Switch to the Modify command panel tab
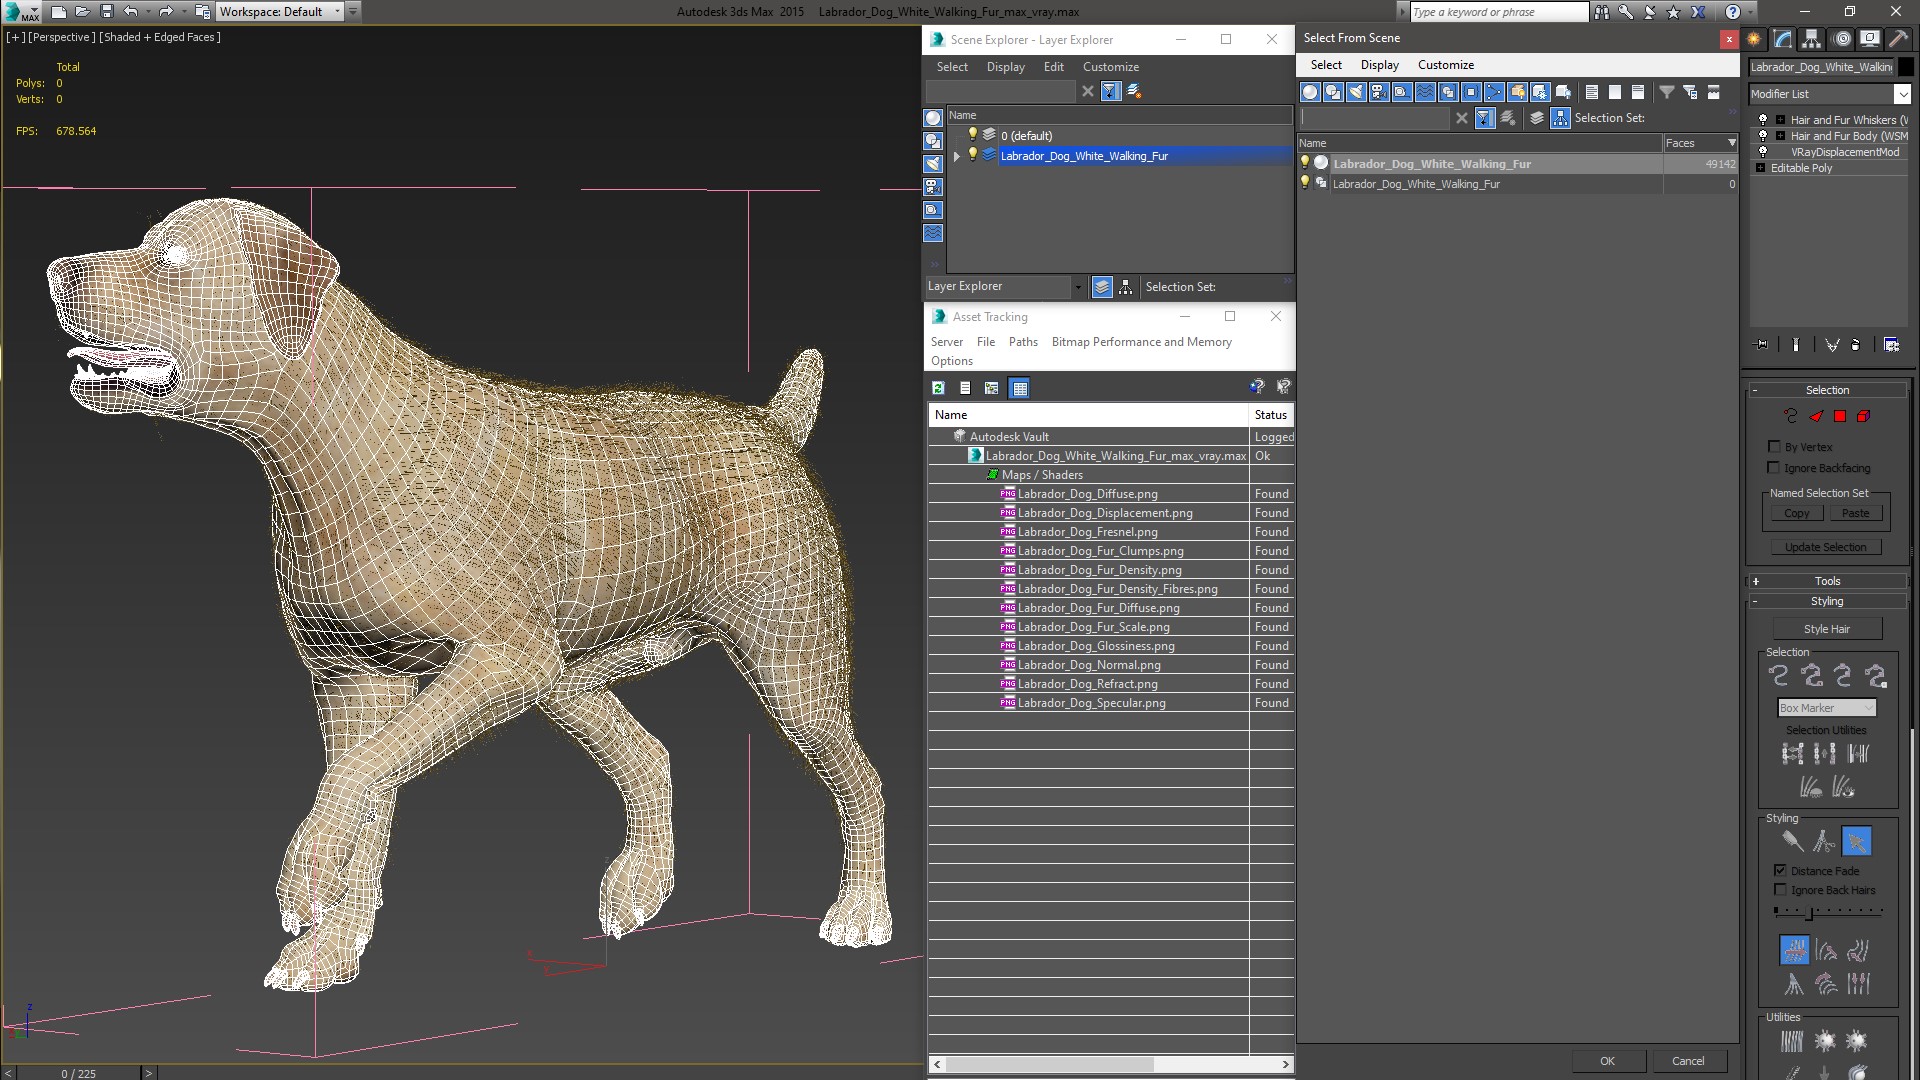 tap(1783, 39)
